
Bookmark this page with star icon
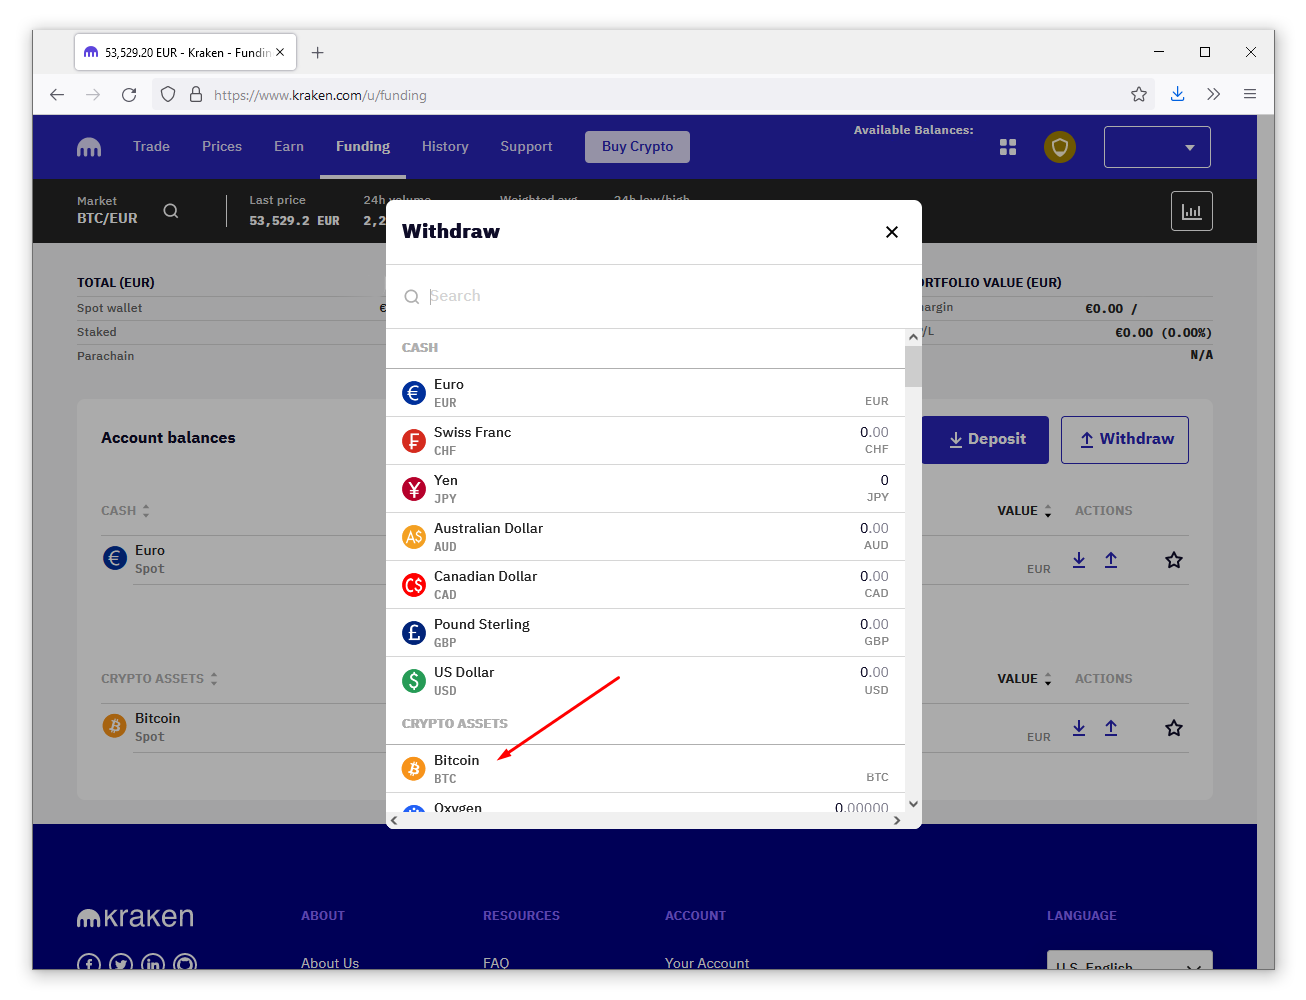pyautogui.click(x=1139, y=95)
